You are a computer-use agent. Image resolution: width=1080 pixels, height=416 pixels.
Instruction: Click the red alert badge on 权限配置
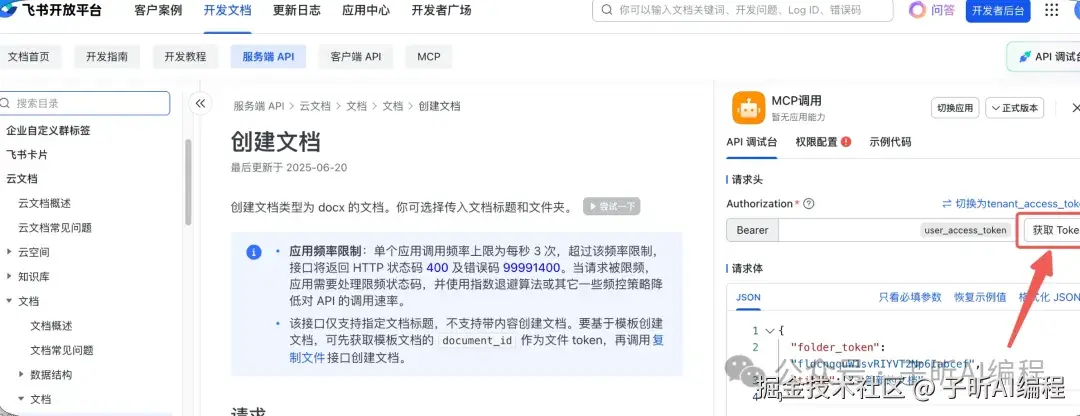point(846,142)
